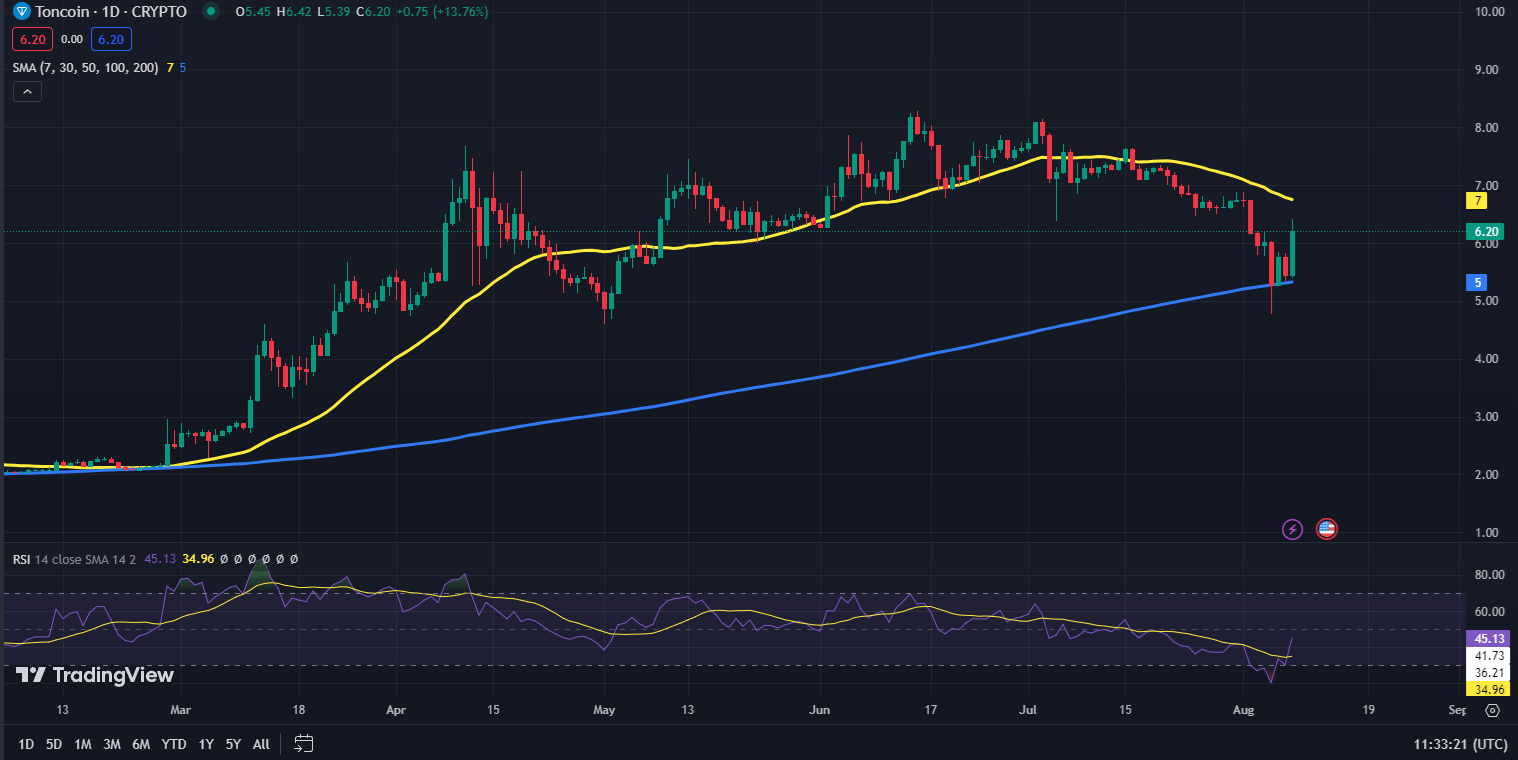Click the Toncoin · 1D · CRYPTO title
This screenshot has width=1518, height=760.
(110, 12)
